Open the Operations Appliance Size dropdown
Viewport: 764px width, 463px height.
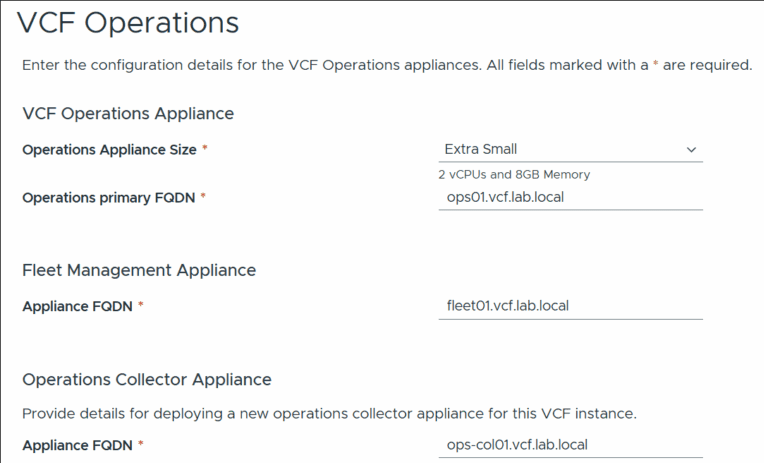[570, 149]
